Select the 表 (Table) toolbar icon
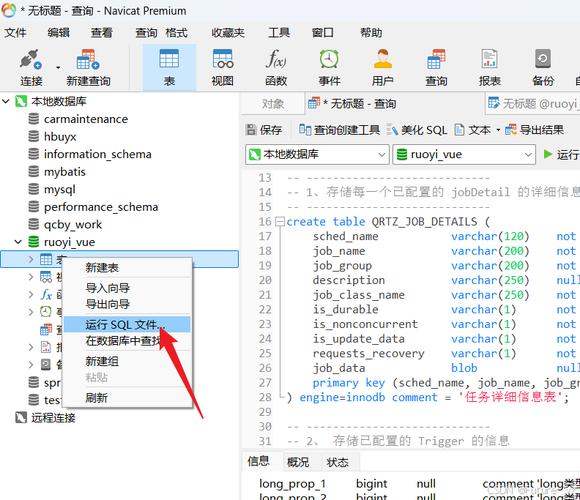580x500 pixels. click(169, 68)
